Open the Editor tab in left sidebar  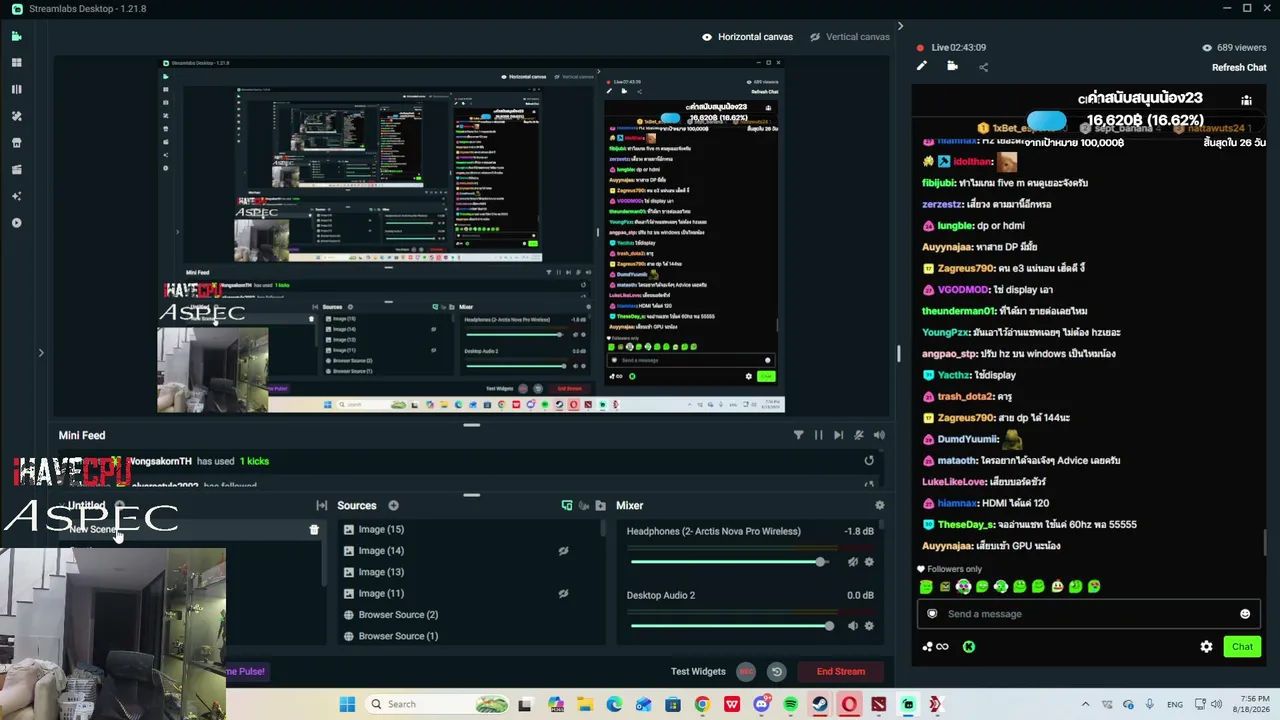click(16, 36)
